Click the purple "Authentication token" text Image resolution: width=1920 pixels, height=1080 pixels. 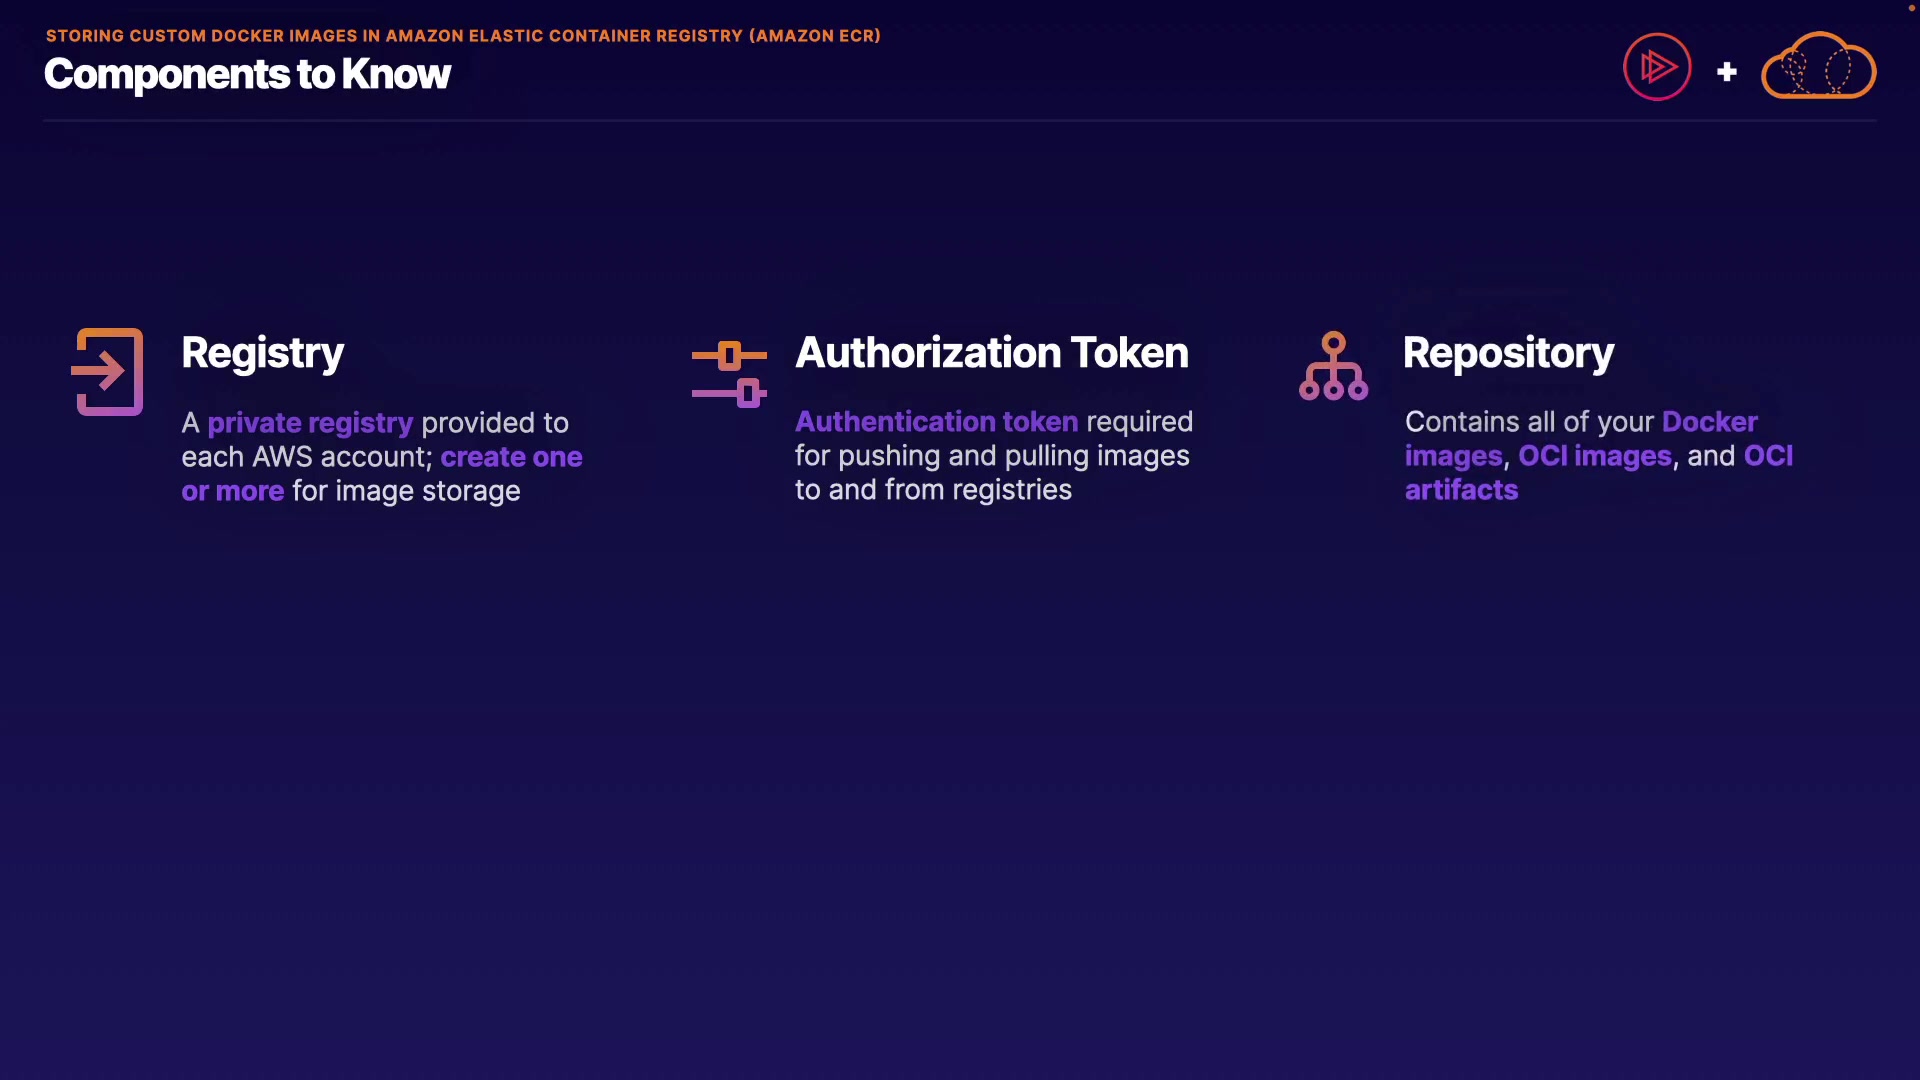point(936,422)
